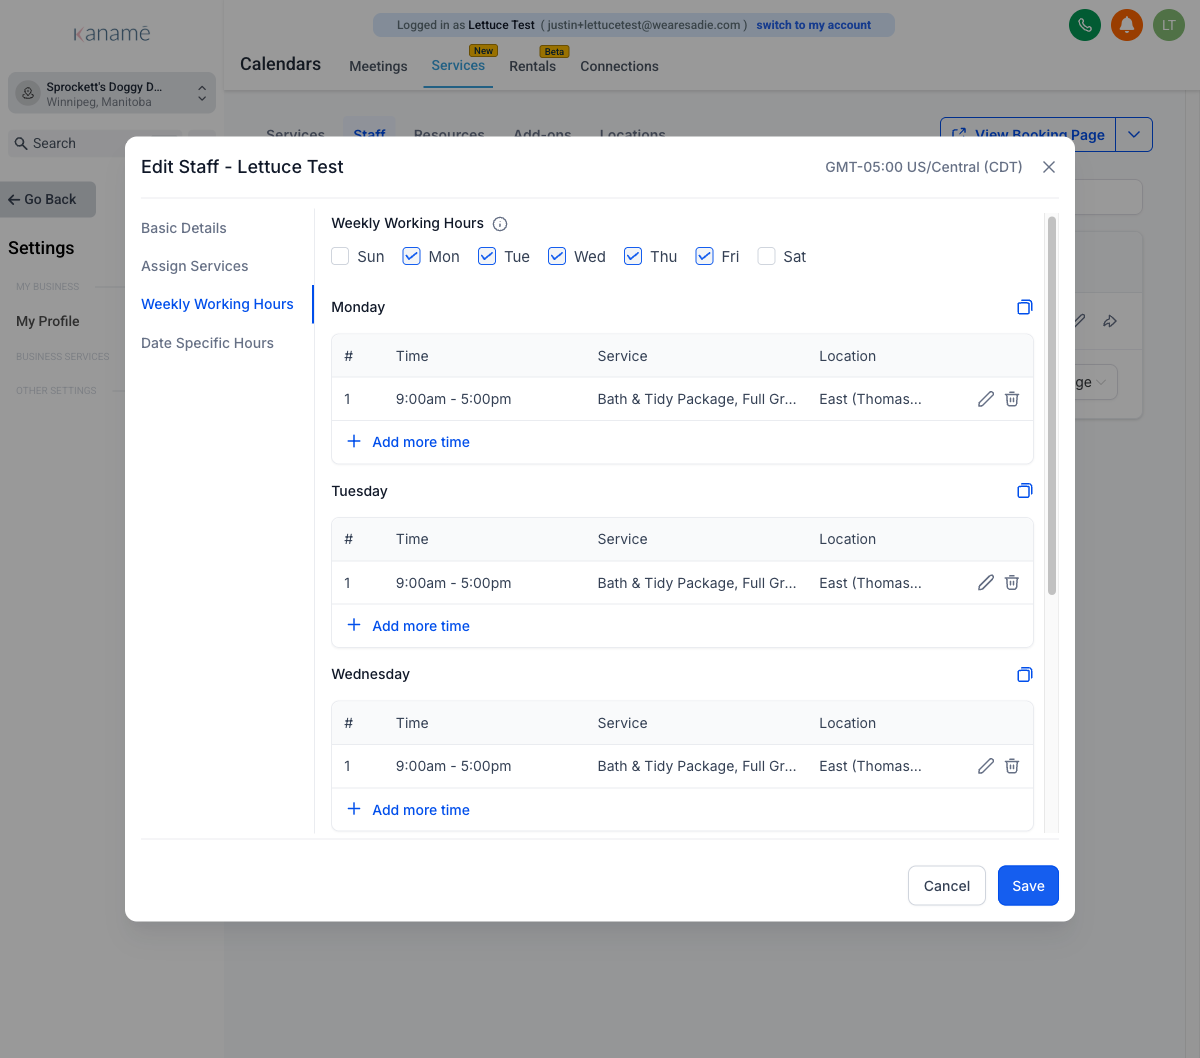
Task: Delete the Monday 9:00am - 5:00pm time slot
Action: point(1012,399)
